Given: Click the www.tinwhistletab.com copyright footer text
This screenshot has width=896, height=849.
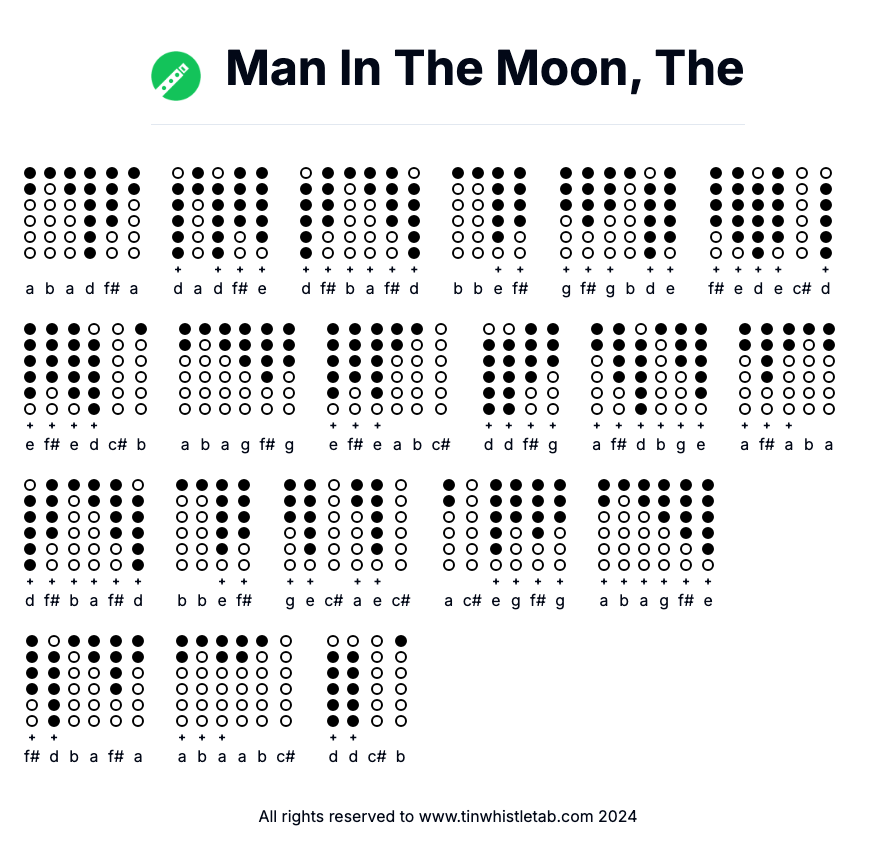Looking at the screenshot, I should pyautogui.click(x=448, y=816).
